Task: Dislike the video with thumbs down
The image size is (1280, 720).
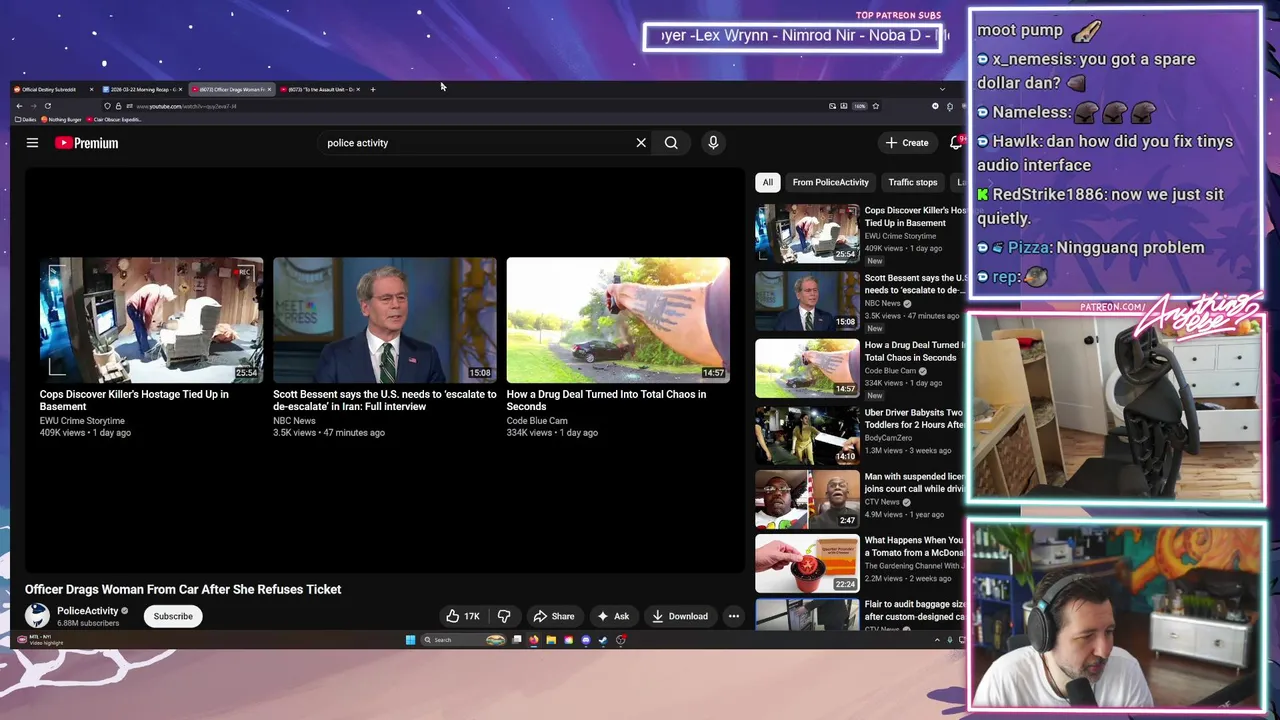Action: [x=504, y=616]
